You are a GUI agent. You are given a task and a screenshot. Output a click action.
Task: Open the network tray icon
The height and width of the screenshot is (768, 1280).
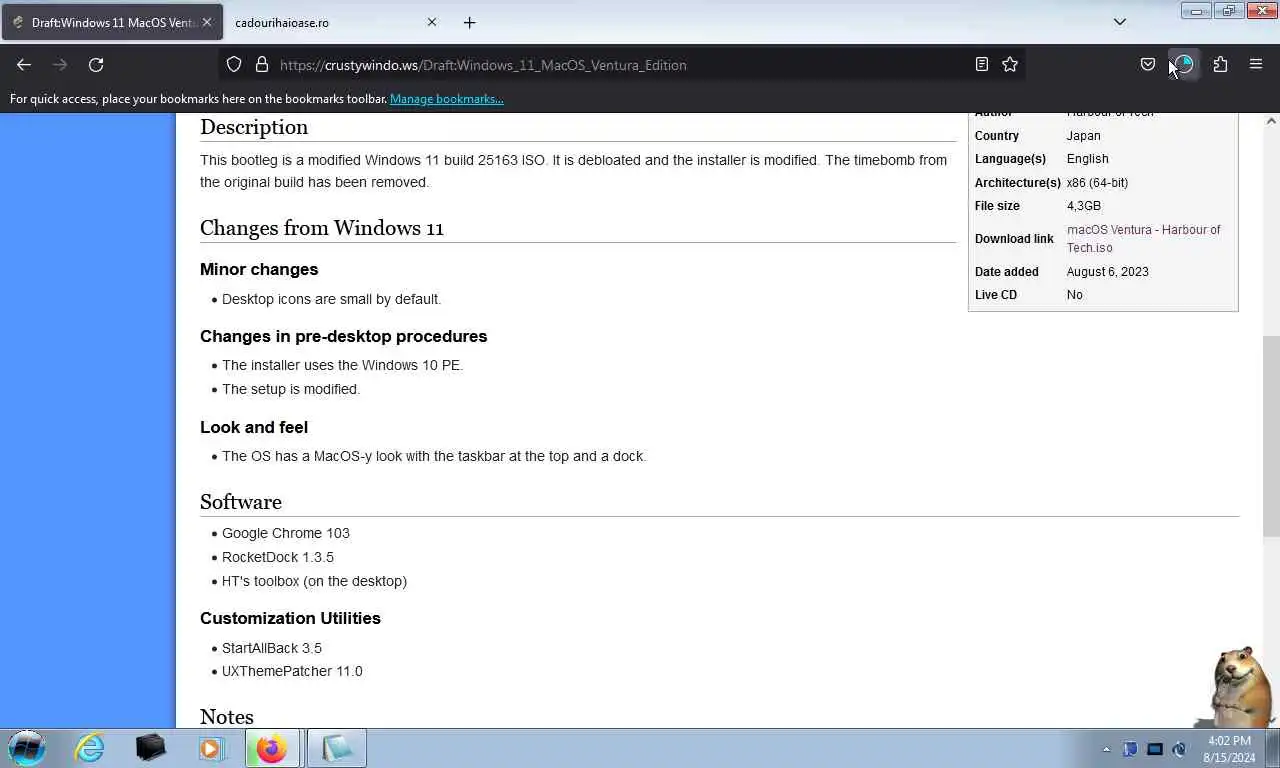[1155, 749]
